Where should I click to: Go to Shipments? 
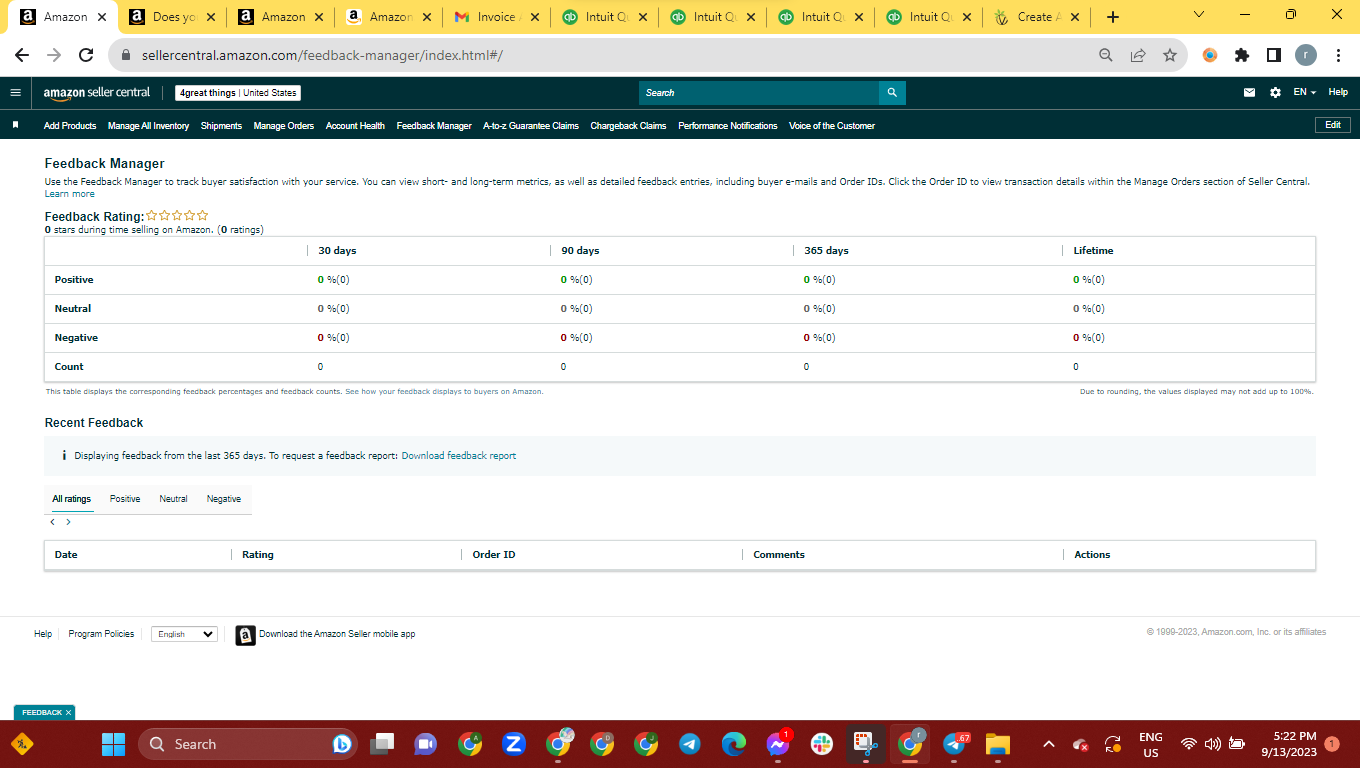click(221, 126)
